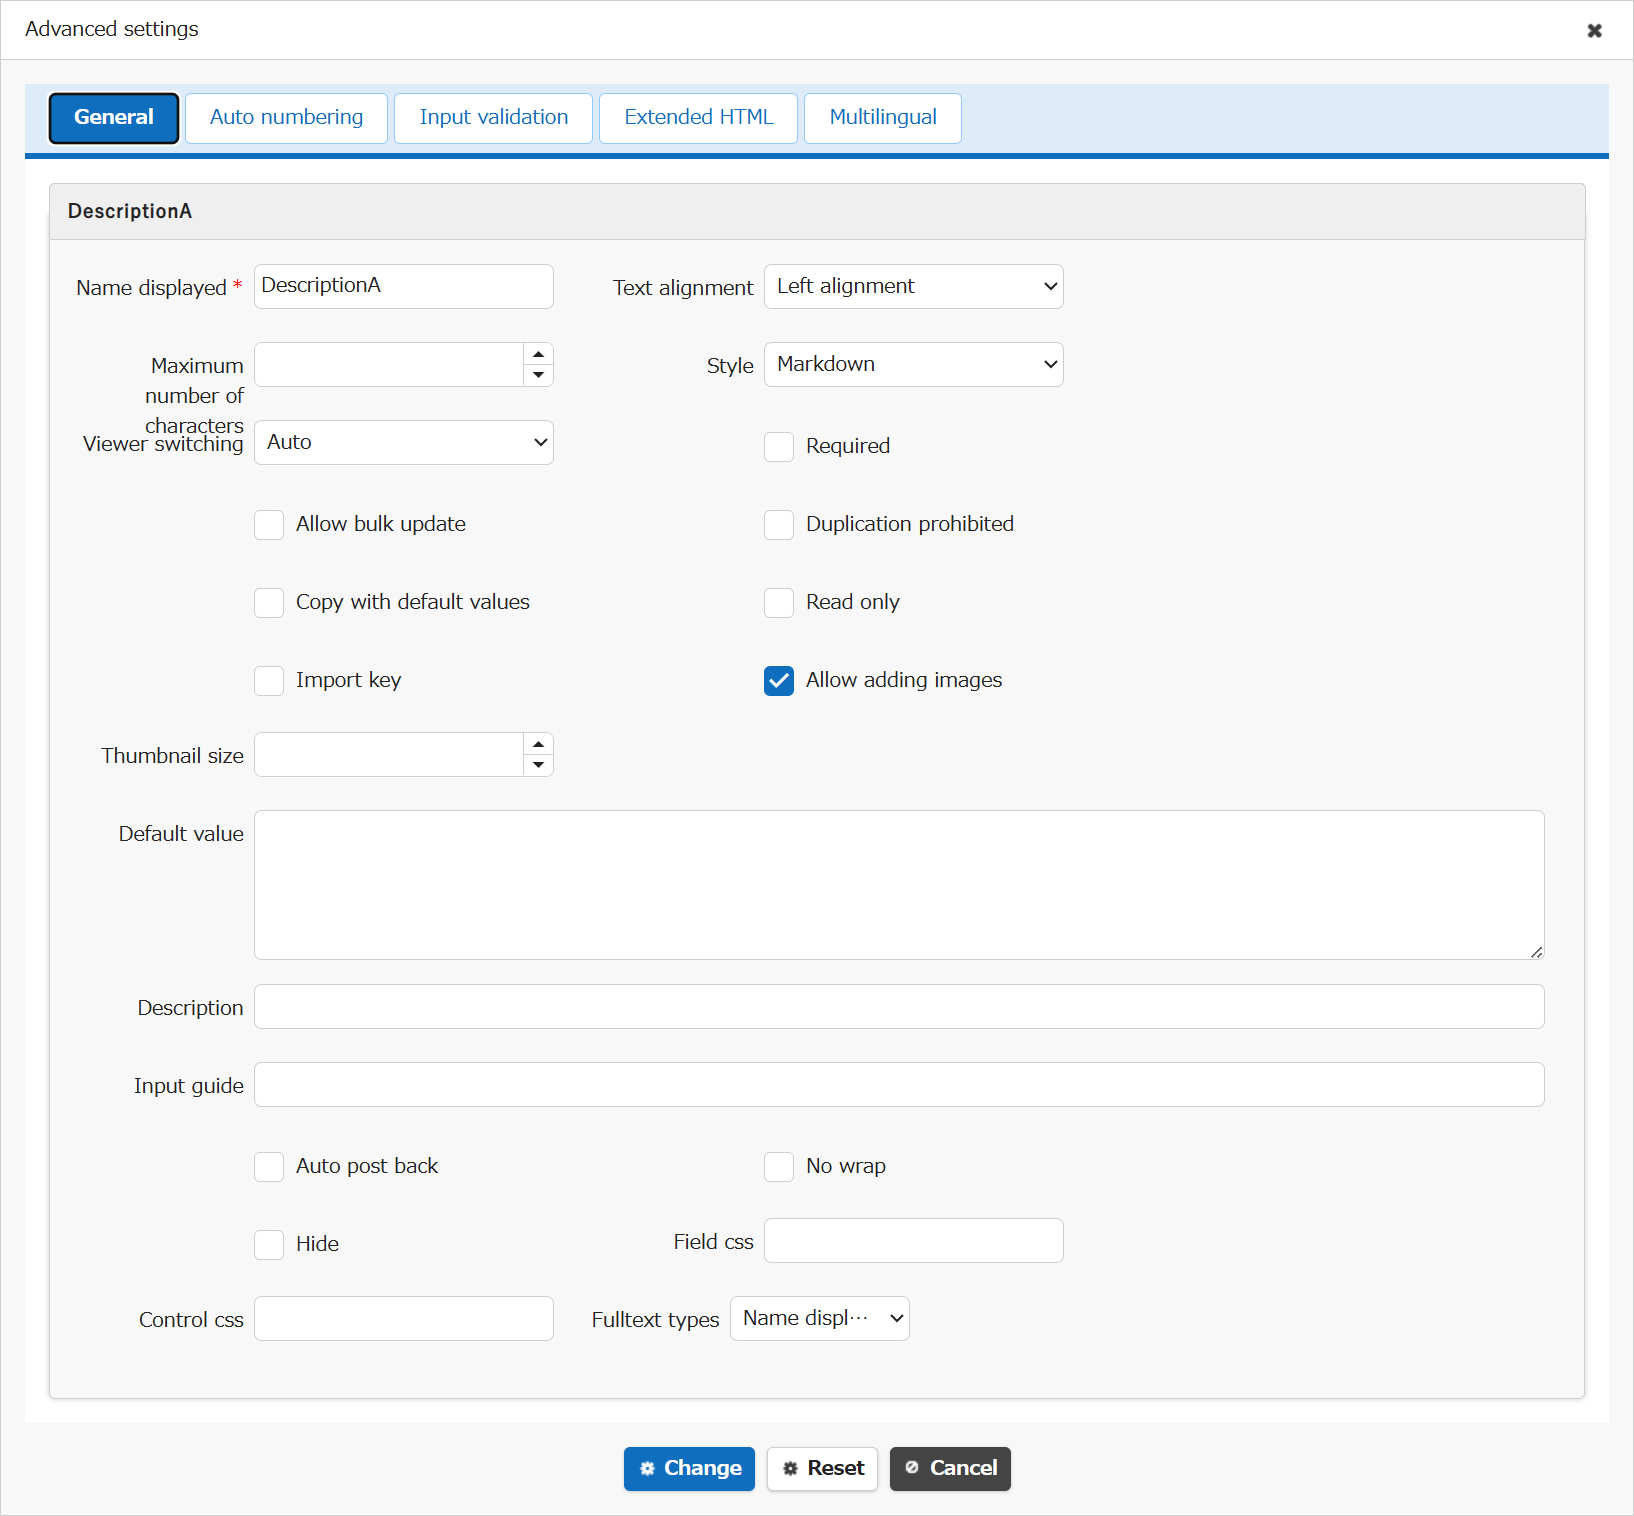Image resolution: width=1634 pixels, height=1516 pixels.
Task: Toggle the Read only checkbox
Action: point(779,602)
